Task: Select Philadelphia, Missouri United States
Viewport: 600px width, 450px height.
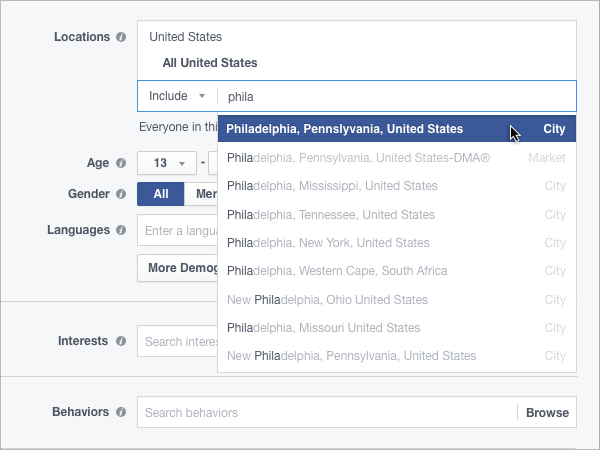Action: 397,328
